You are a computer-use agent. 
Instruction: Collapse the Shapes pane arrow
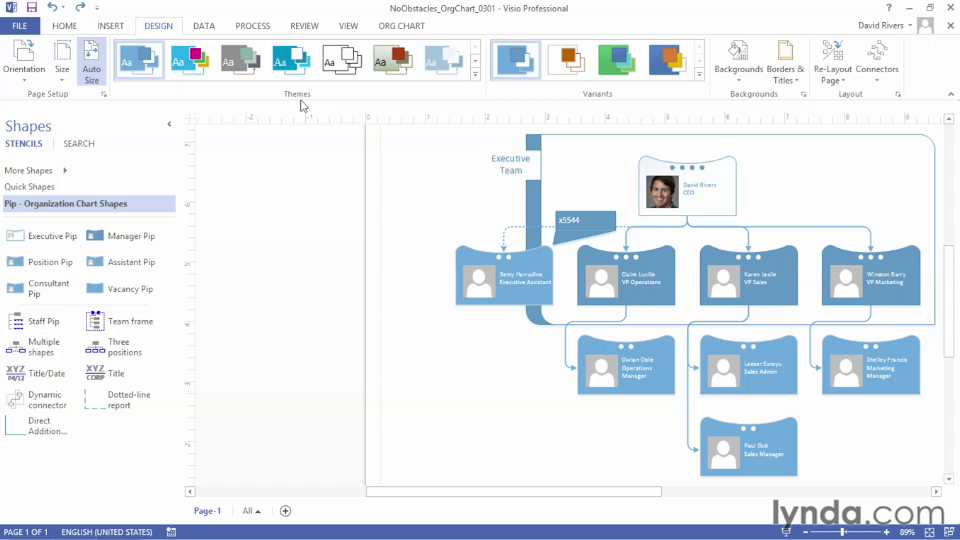(169, 124)
